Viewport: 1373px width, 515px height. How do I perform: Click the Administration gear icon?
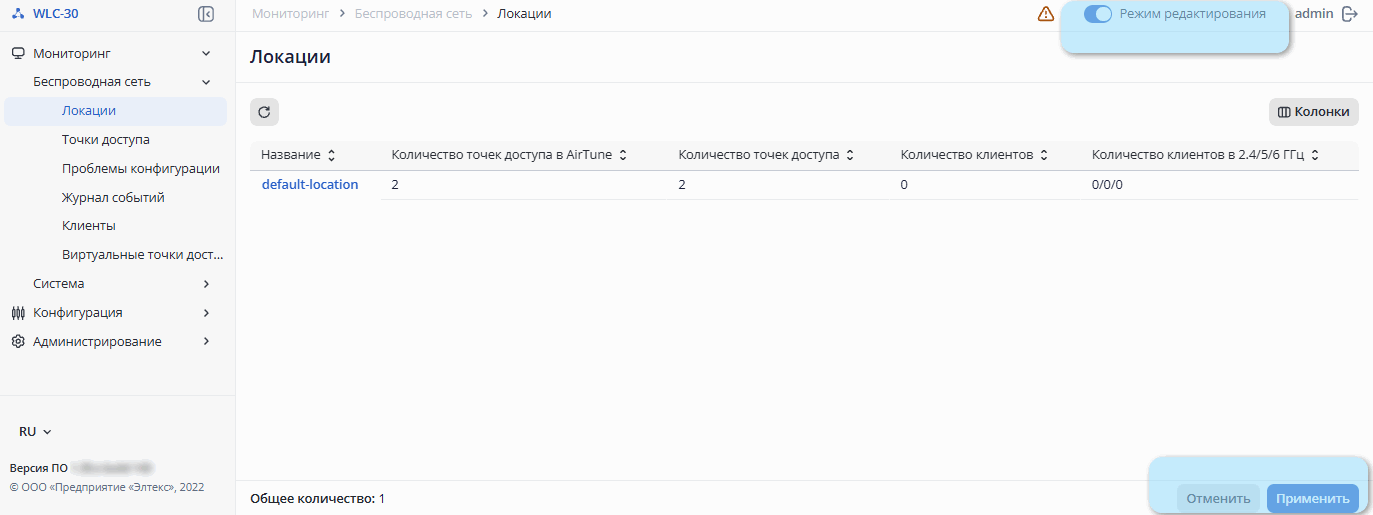18,342
